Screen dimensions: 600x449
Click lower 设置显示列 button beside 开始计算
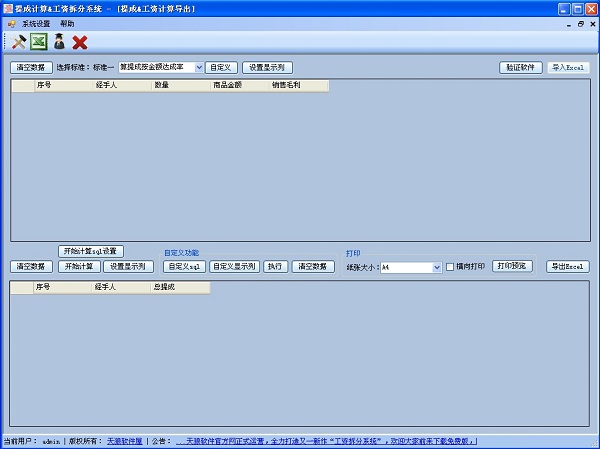128,266
